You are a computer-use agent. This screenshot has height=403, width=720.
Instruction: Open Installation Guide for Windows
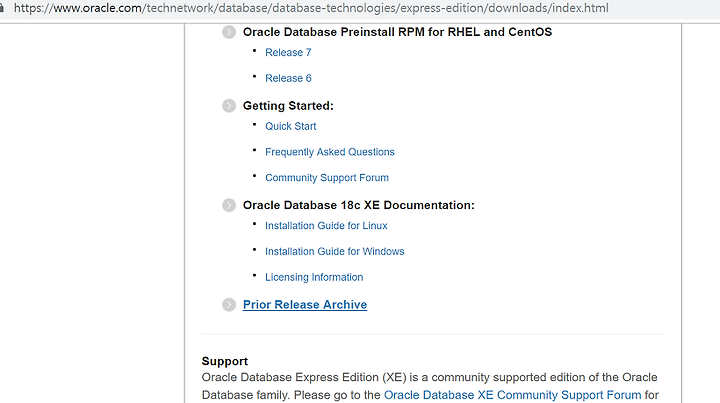click(334, 252)
